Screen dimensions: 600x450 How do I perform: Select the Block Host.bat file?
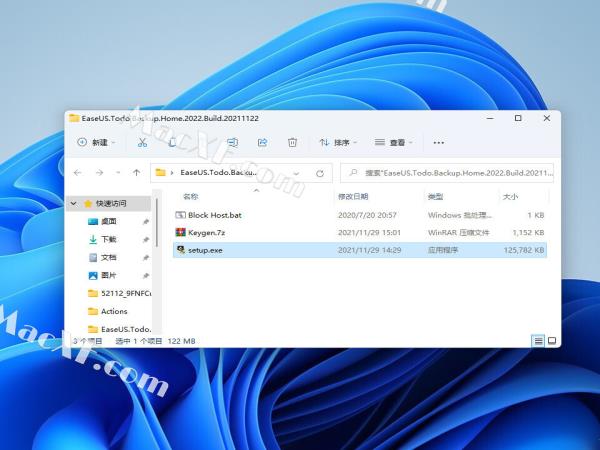click(x=360, y=215)
